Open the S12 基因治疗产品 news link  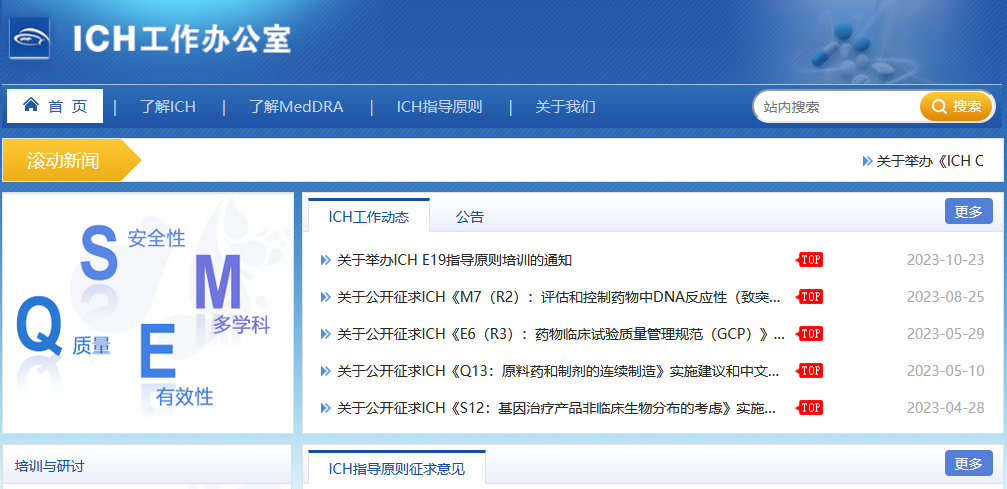557,408
